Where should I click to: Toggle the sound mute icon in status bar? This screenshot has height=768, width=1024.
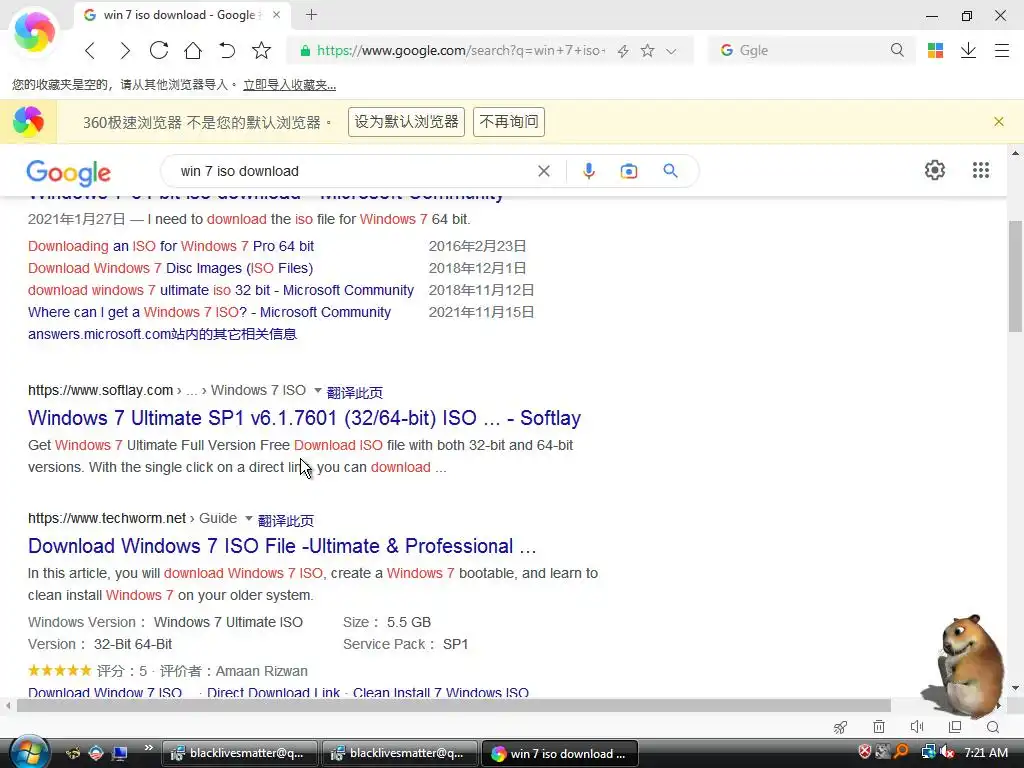click(x=917, y=727)
